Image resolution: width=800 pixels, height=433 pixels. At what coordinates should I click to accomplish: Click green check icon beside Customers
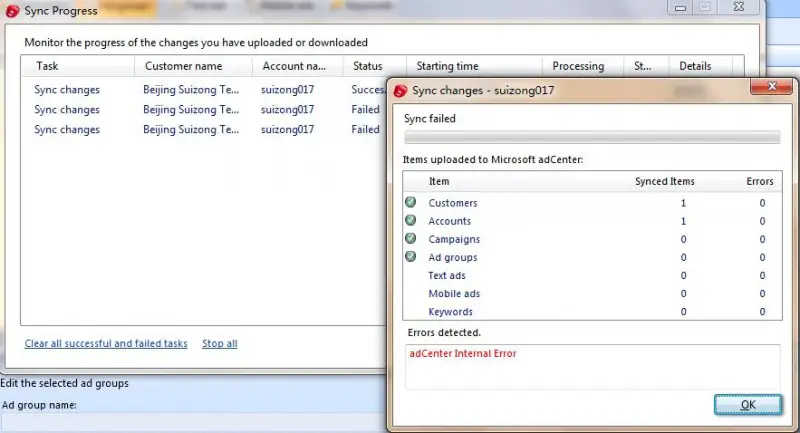click(x=411, y=202)
